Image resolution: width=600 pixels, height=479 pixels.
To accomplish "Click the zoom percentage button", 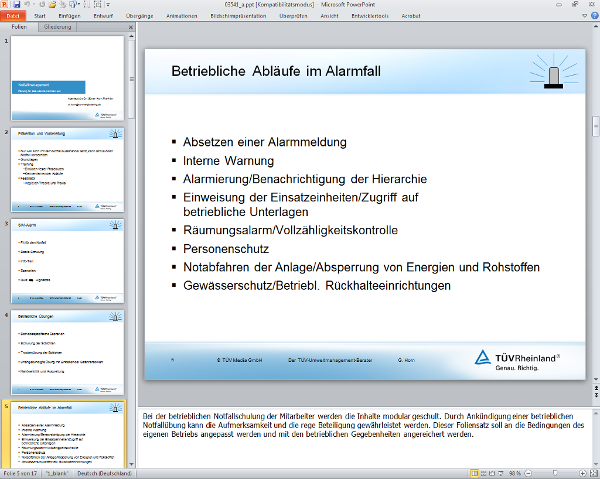I will pos(514,473).
